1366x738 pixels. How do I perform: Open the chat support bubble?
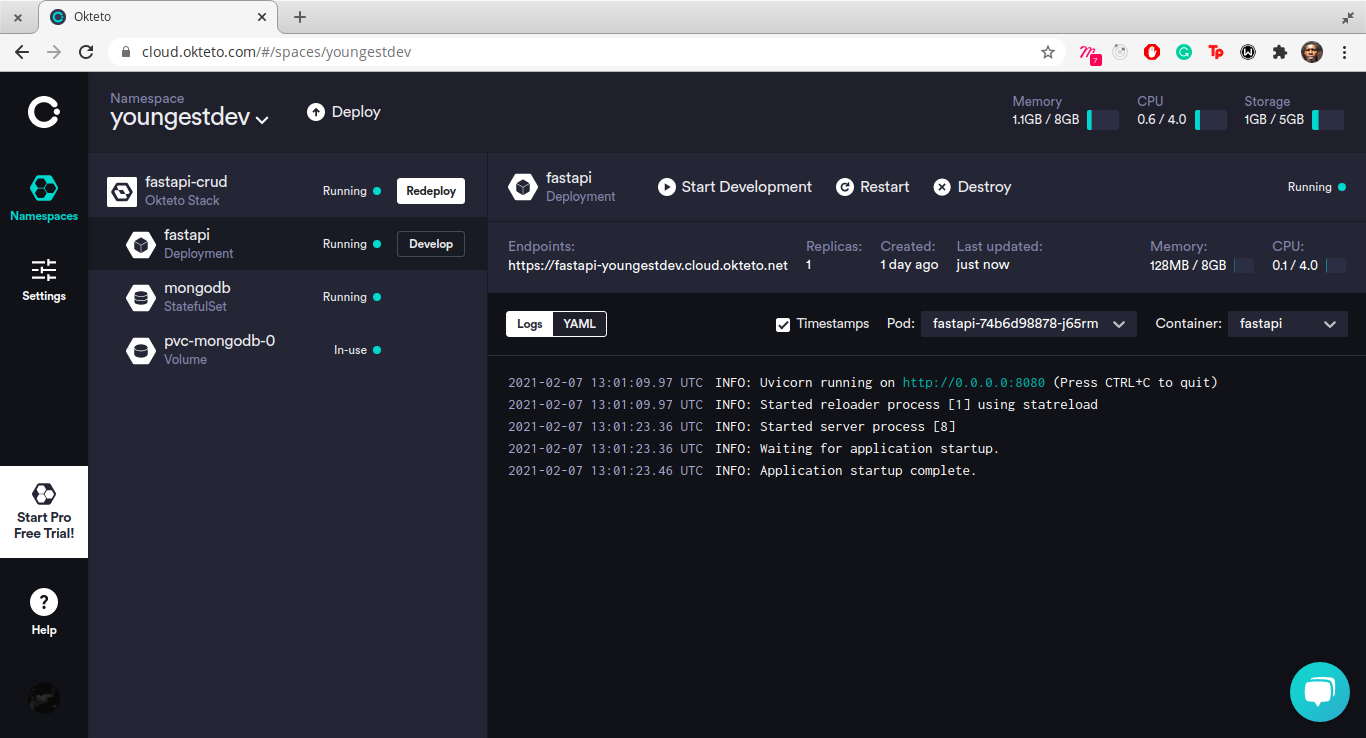pyautogui.click(x=1320, y=692)
